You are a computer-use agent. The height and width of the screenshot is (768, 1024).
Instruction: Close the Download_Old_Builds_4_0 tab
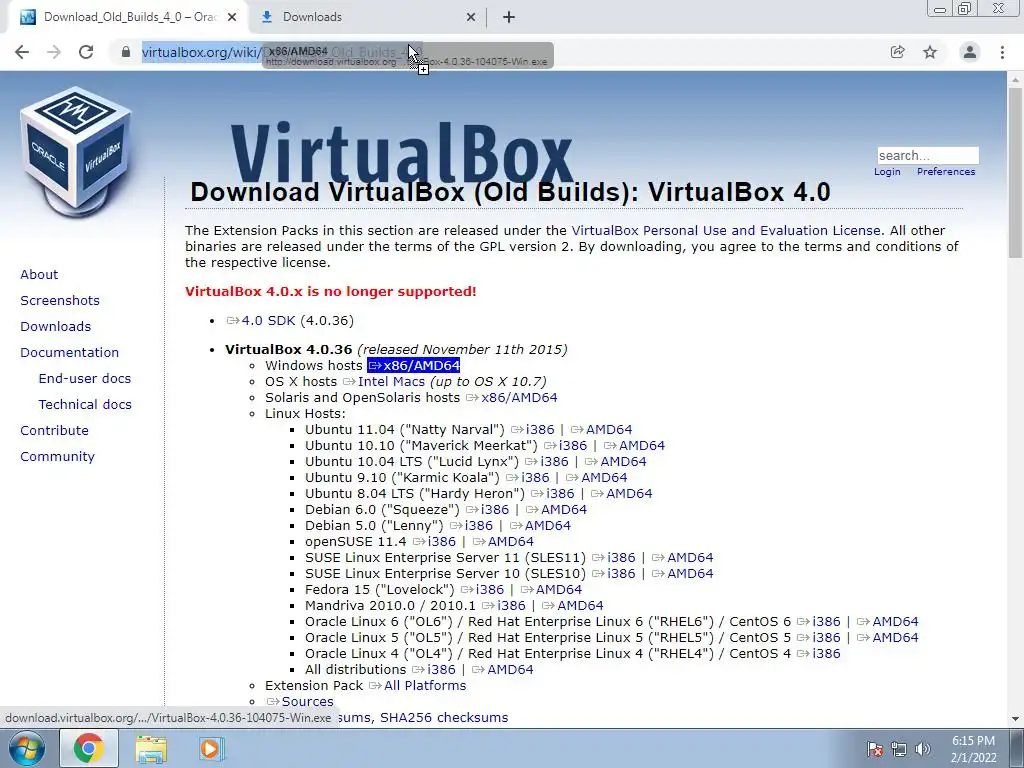tap(232, 17)
